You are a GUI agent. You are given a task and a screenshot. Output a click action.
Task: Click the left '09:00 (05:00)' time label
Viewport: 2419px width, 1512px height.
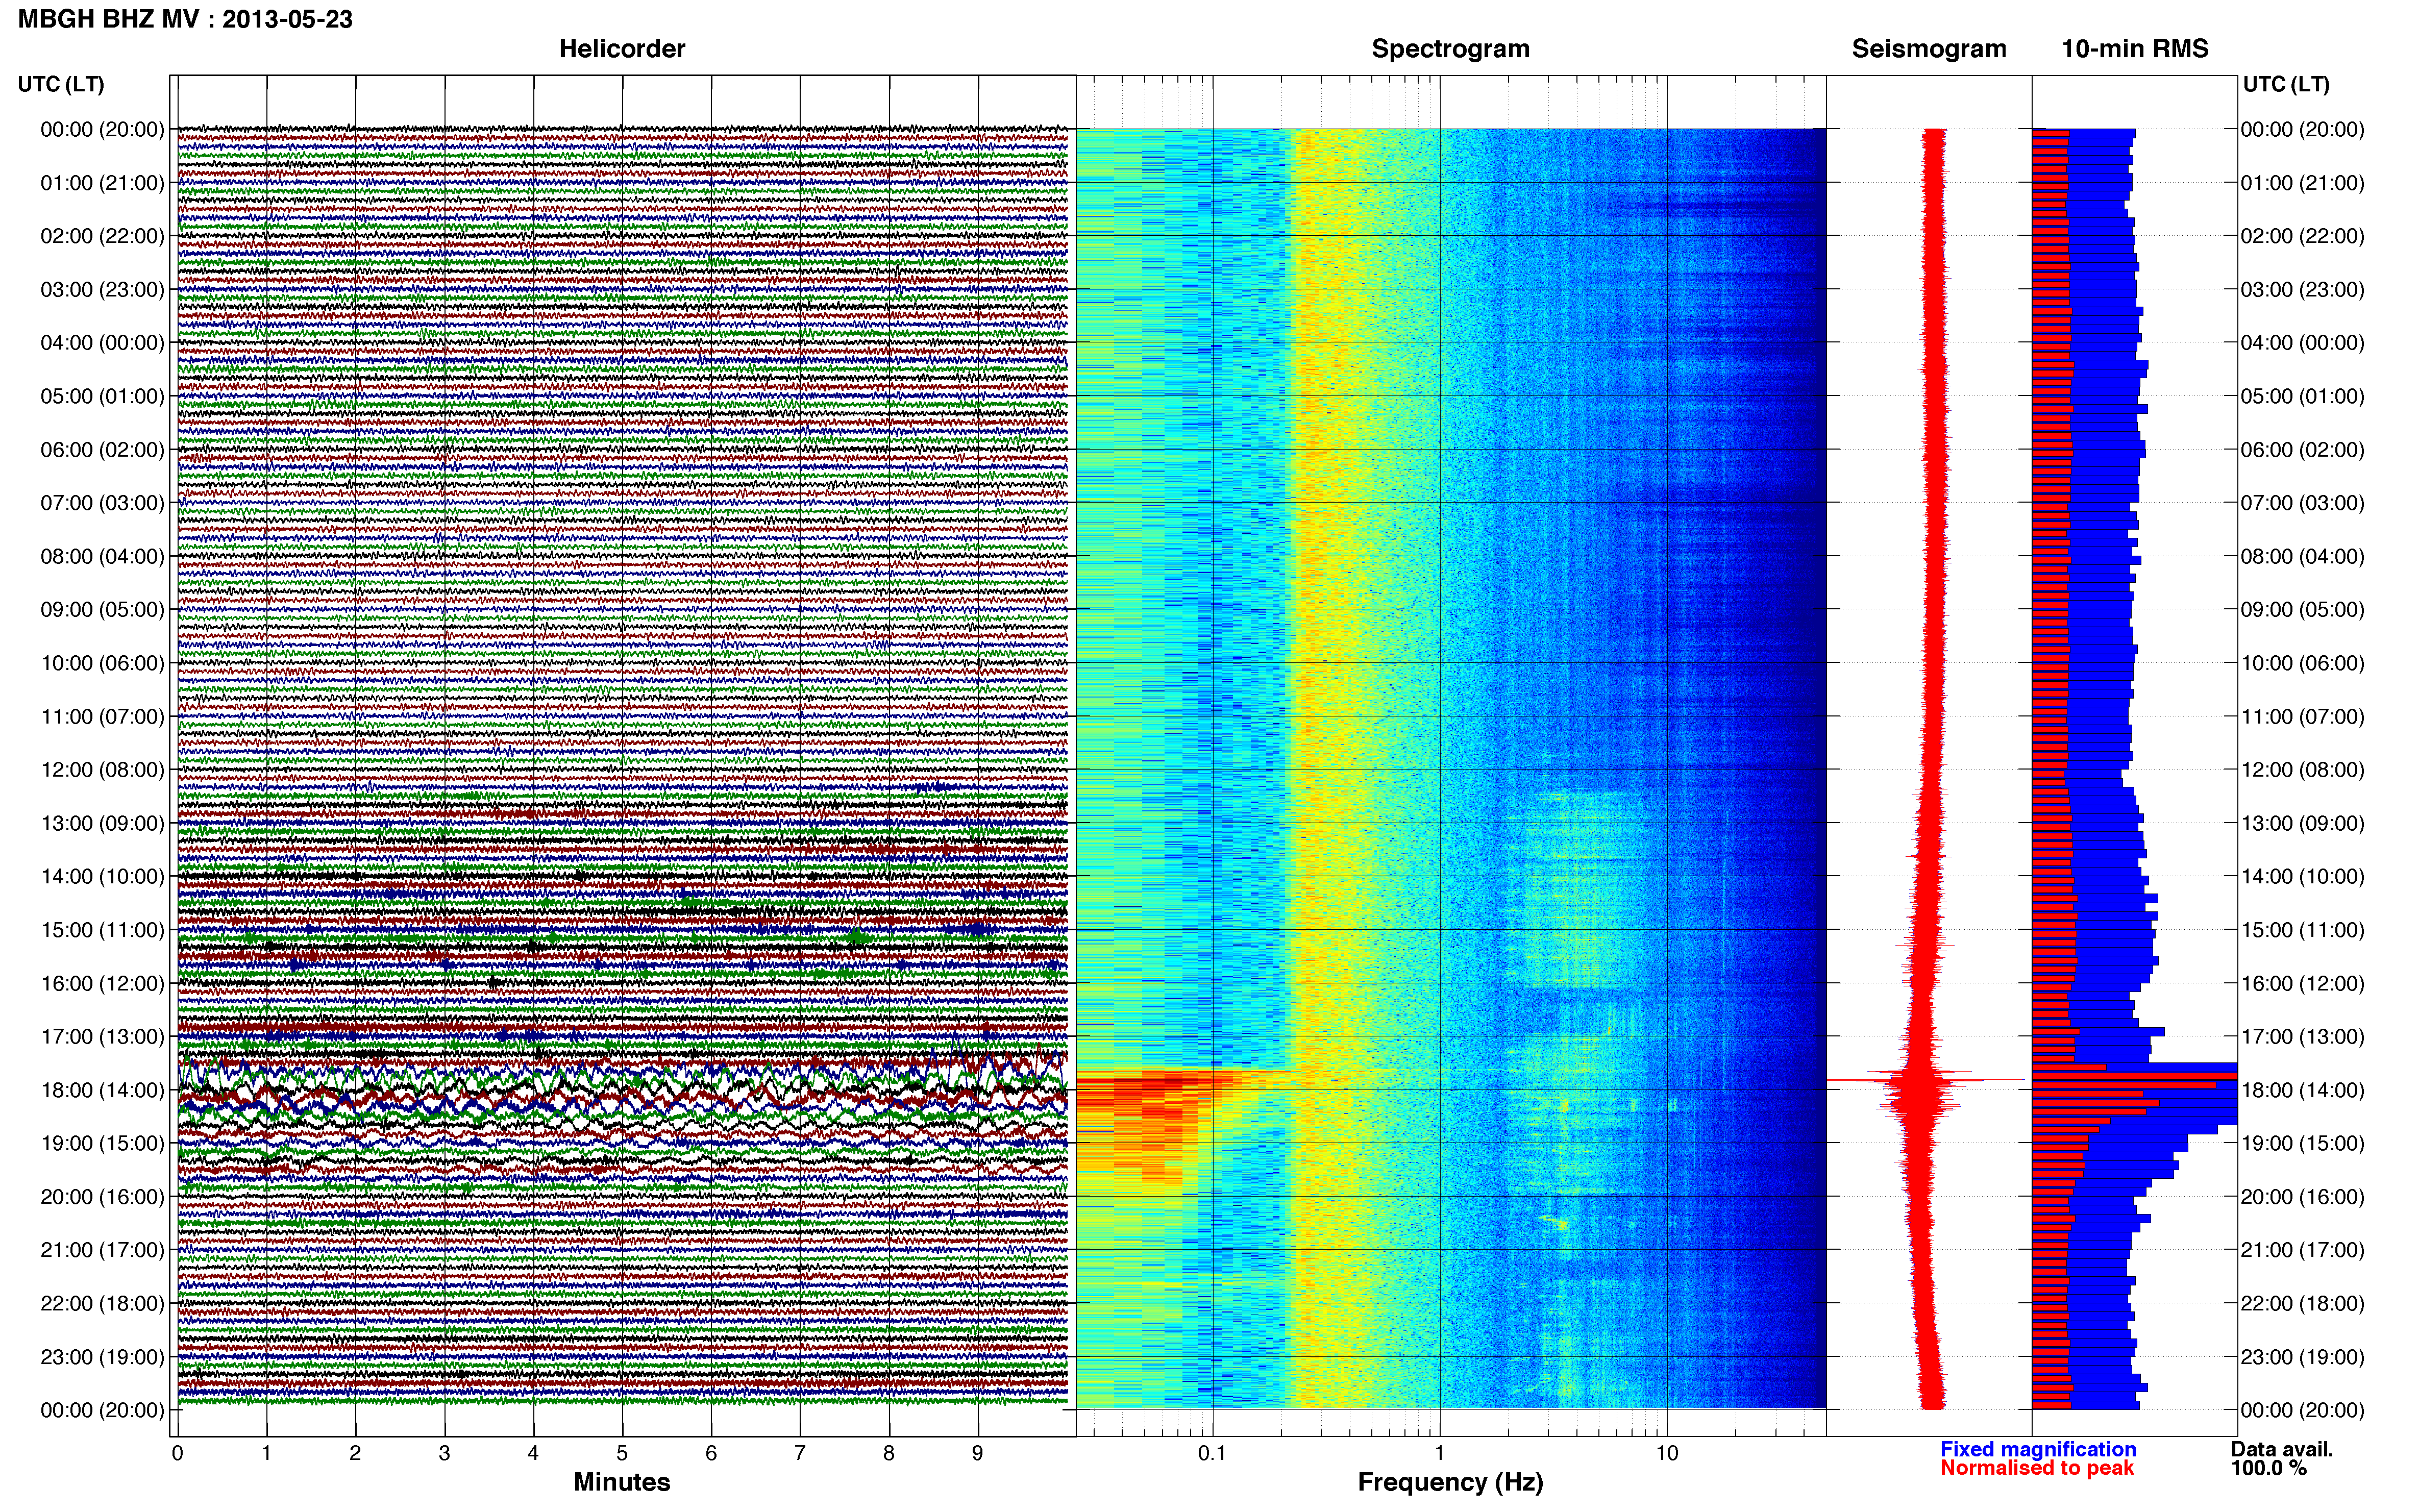(102, 609)
